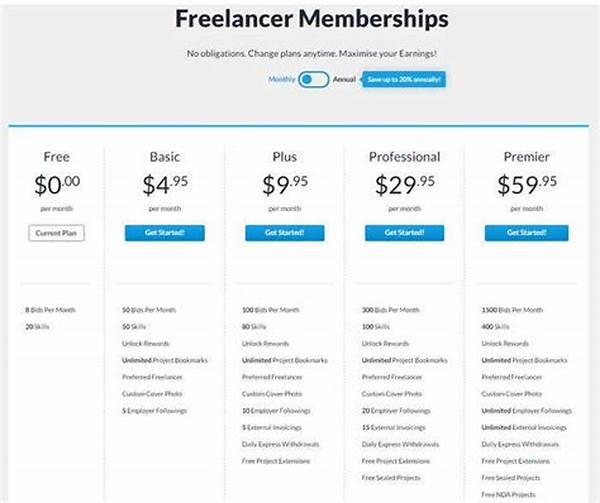Select the Free plan heading

(x=57, y=157)
